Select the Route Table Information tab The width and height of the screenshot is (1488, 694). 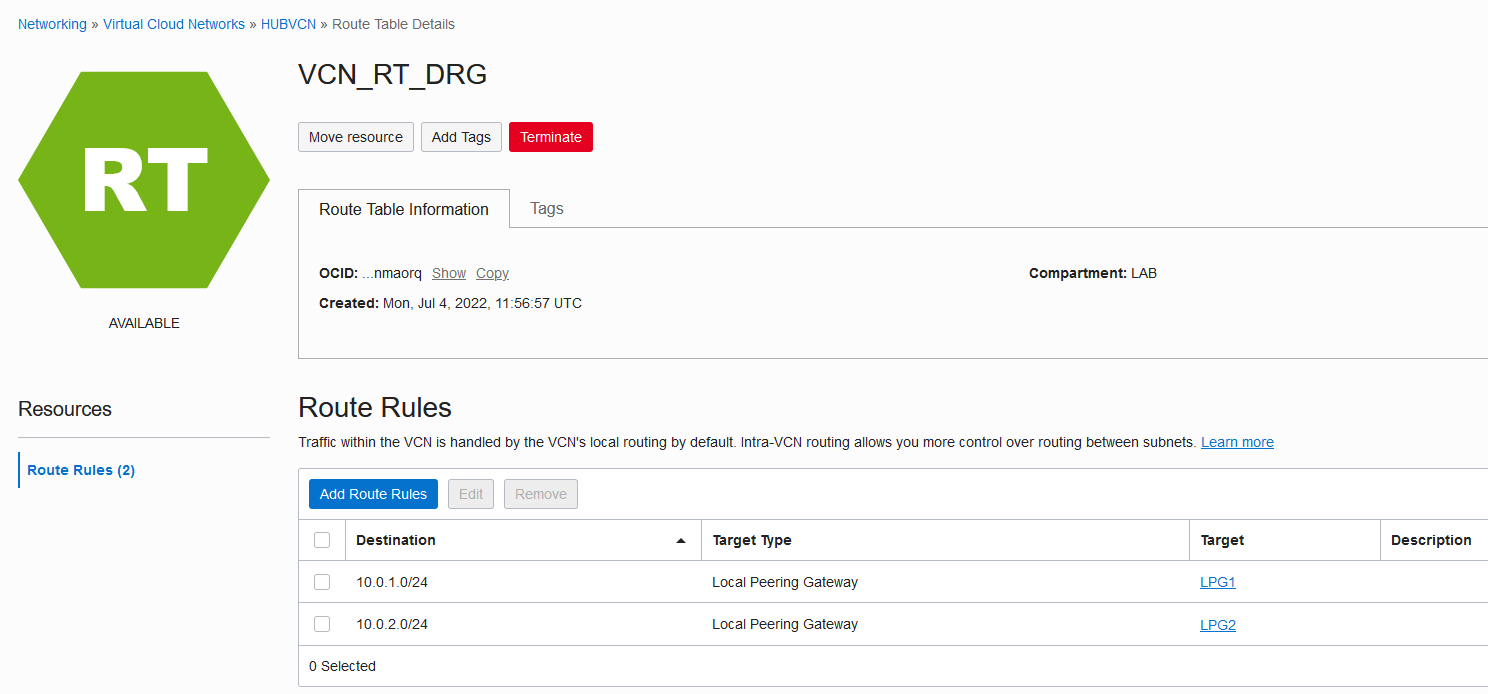(404, 209)
